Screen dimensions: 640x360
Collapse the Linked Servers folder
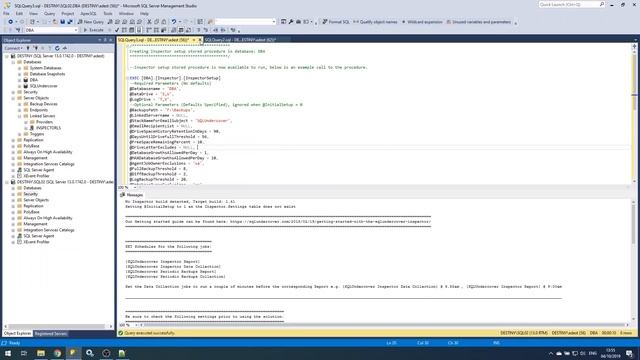click(x=20, y=116)
